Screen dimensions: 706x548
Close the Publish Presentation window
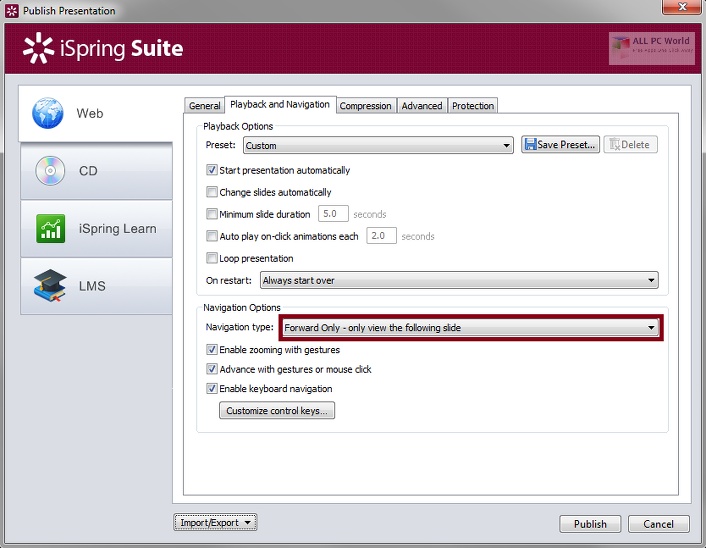click(683, 6)
